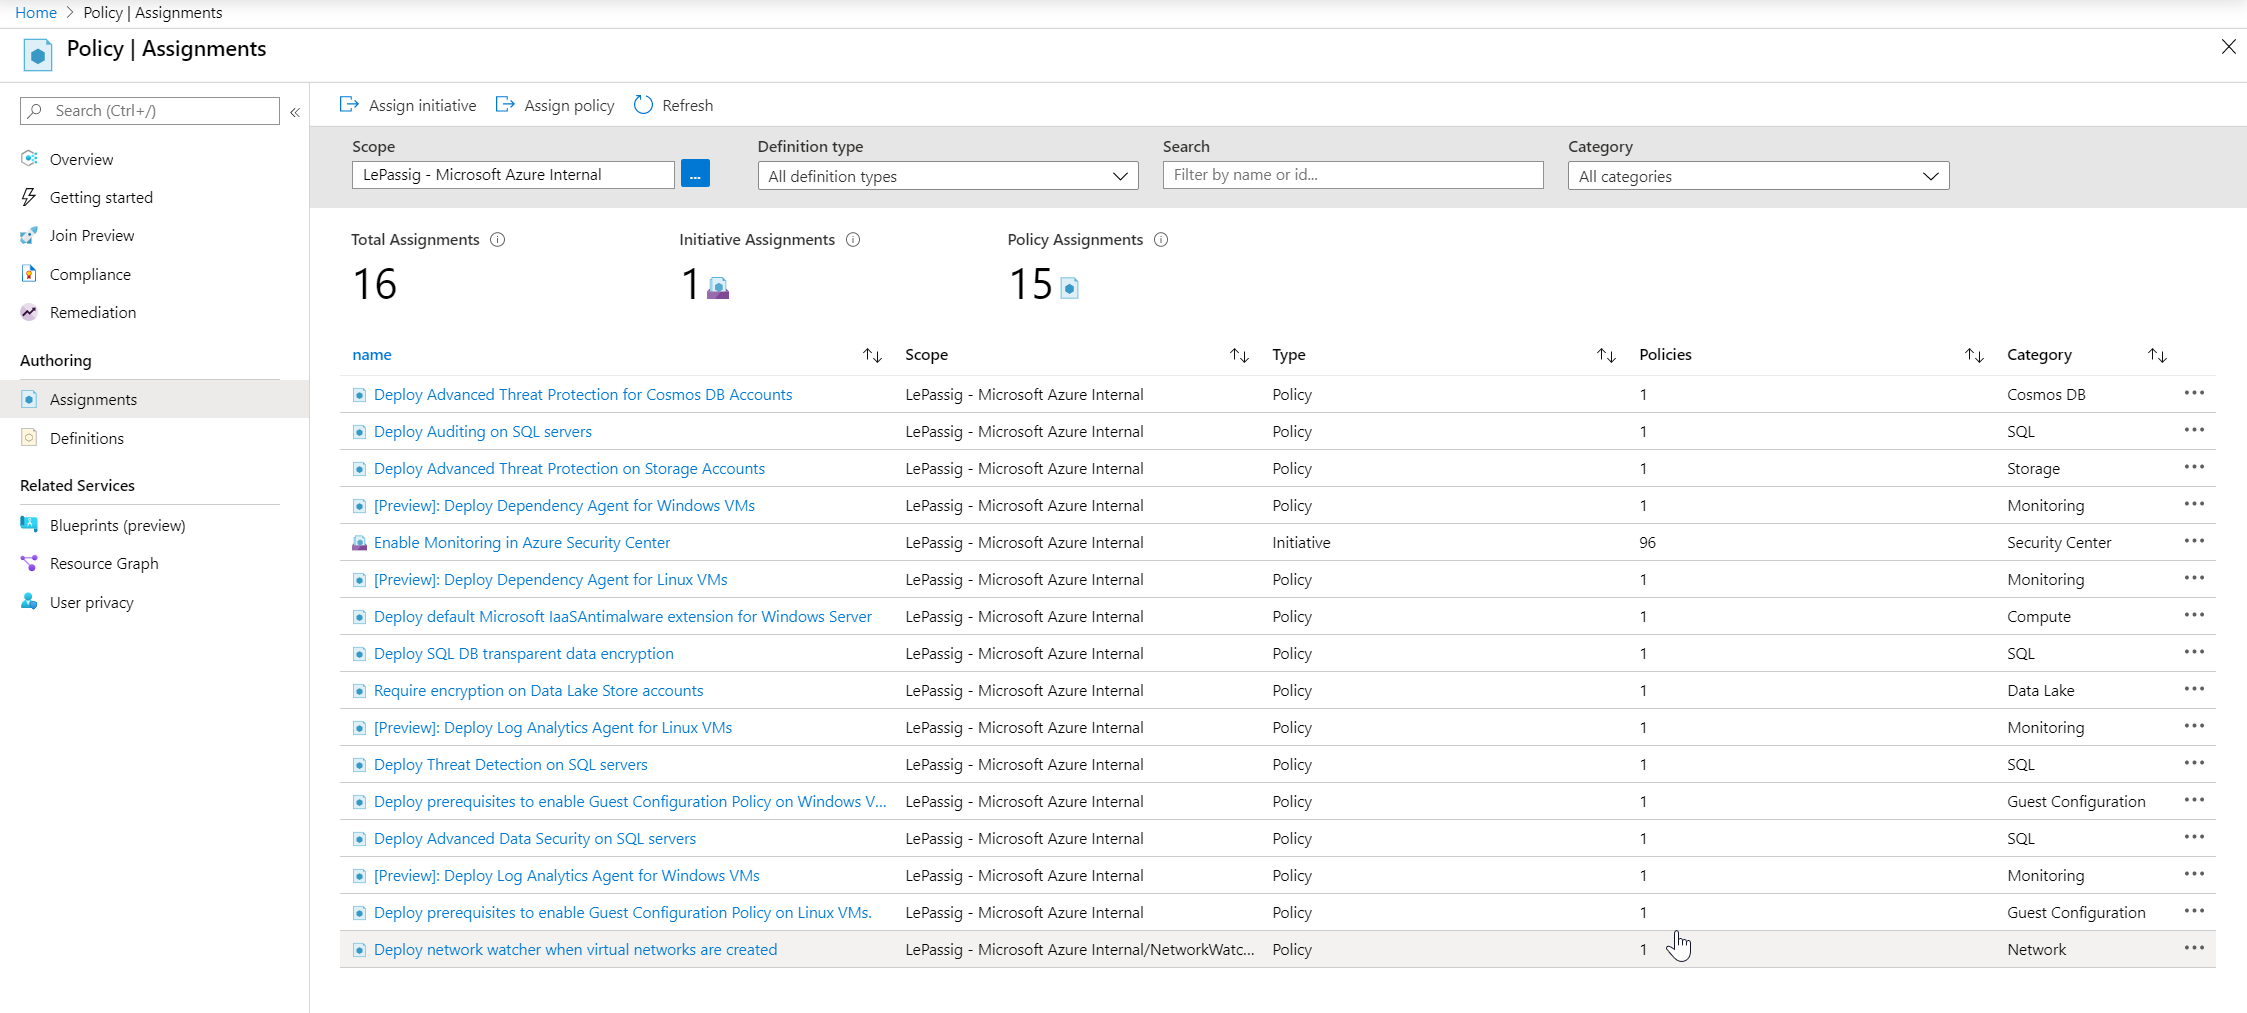Open Deploy network watcher when virtual networks are created
The image size is (2247, 1013).
pyautogui.click(x=575, y=949)
